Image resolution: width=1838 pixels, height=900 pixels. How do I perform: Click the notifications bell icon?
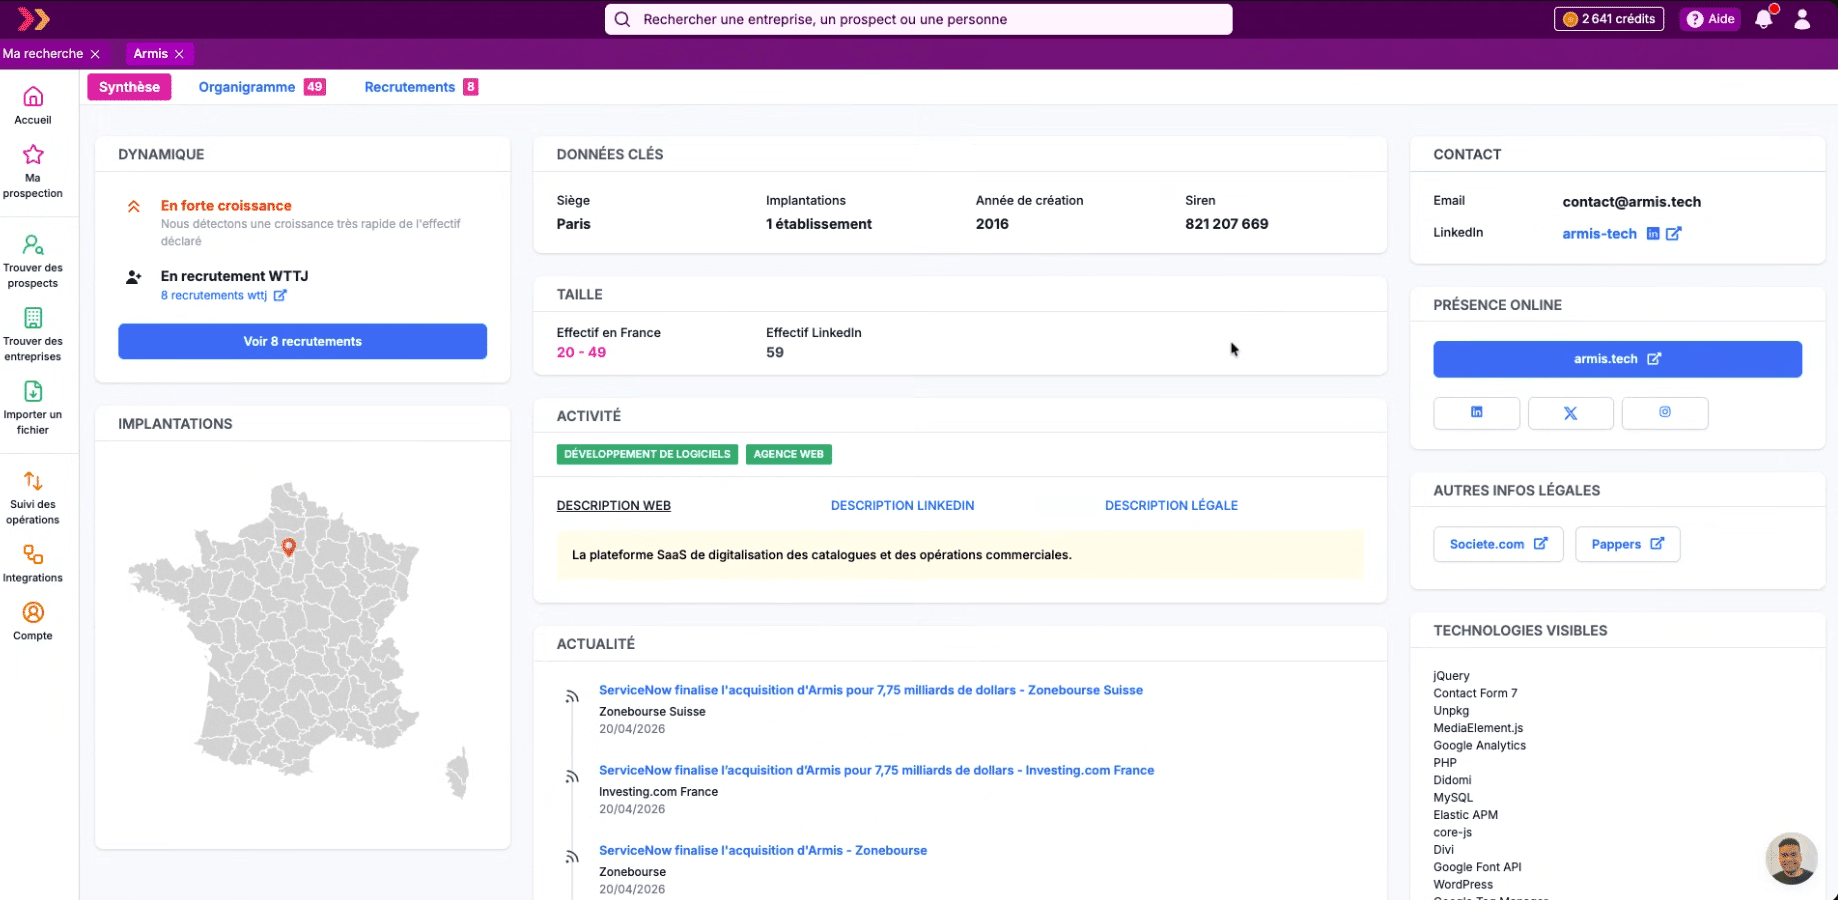1764,19
